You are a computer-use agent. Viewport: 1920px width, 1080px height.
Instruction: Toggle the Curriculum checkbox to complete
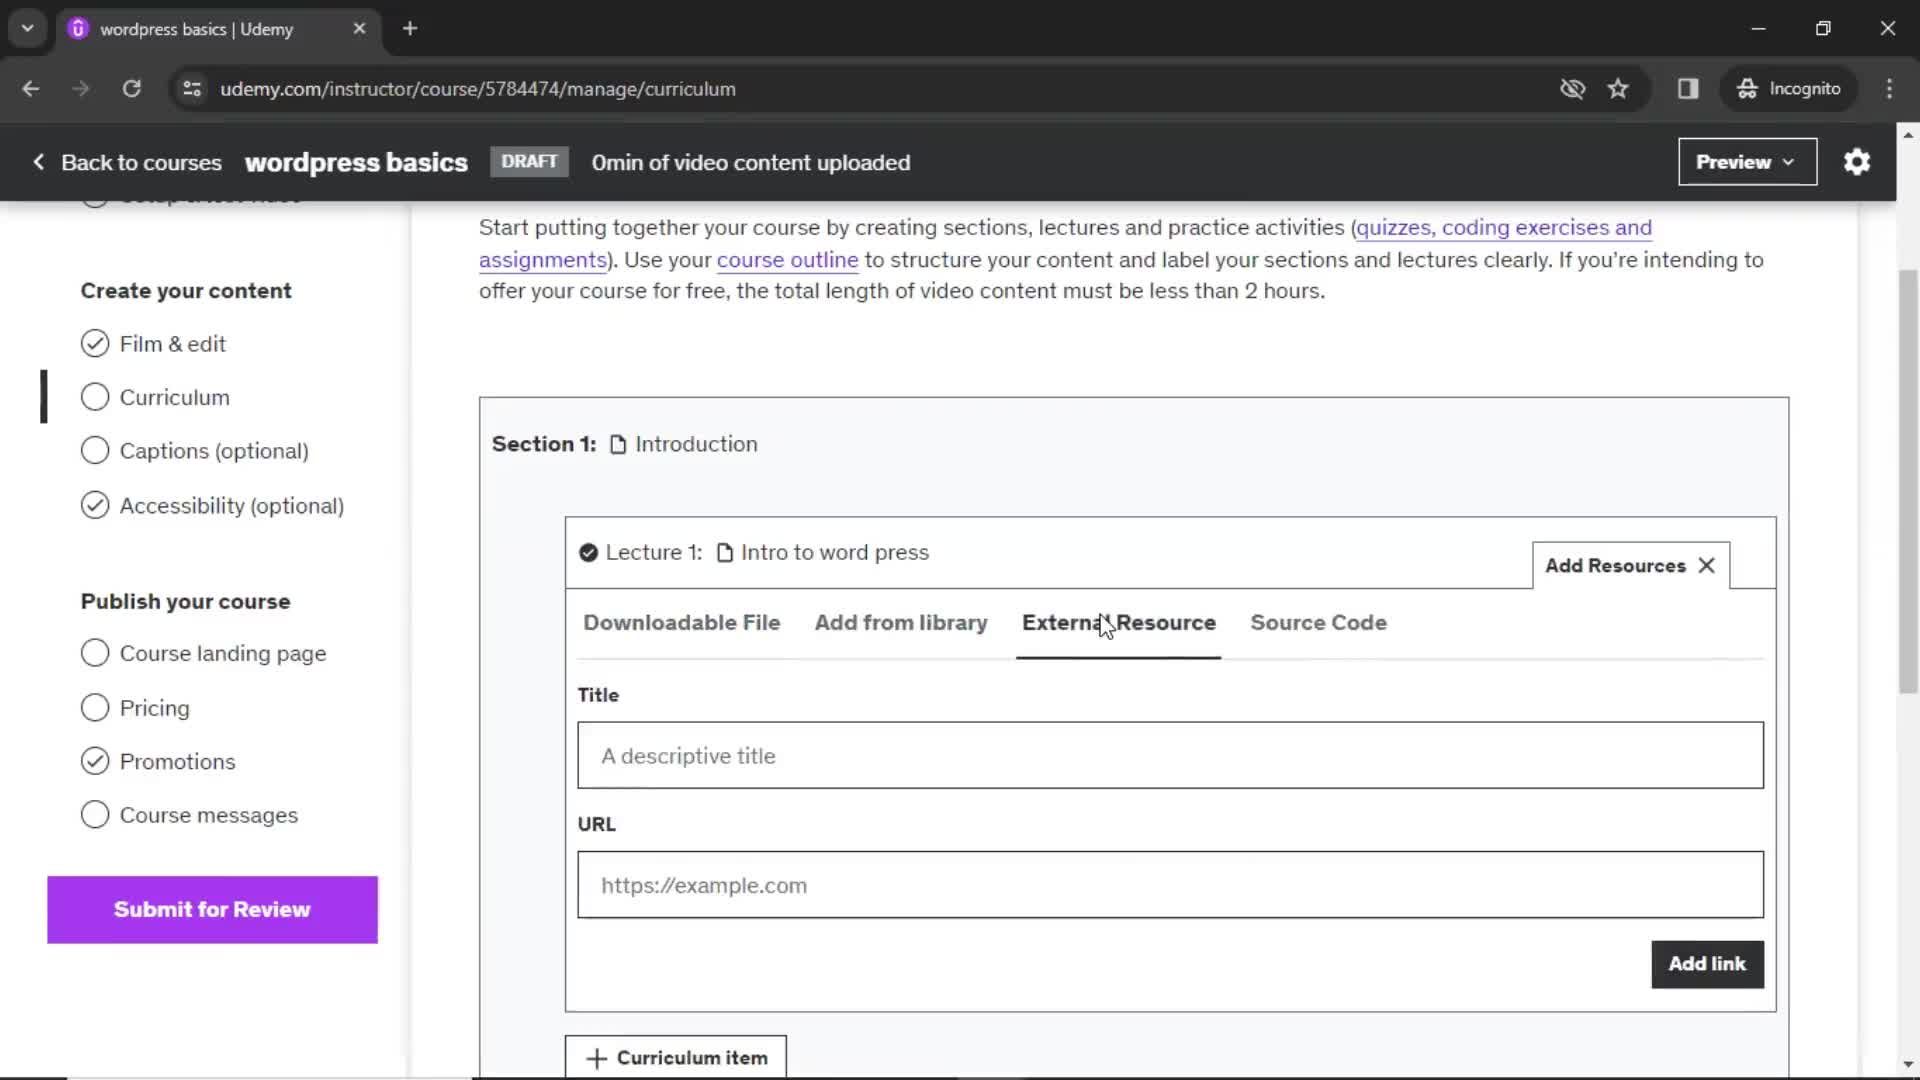point(95,397)
